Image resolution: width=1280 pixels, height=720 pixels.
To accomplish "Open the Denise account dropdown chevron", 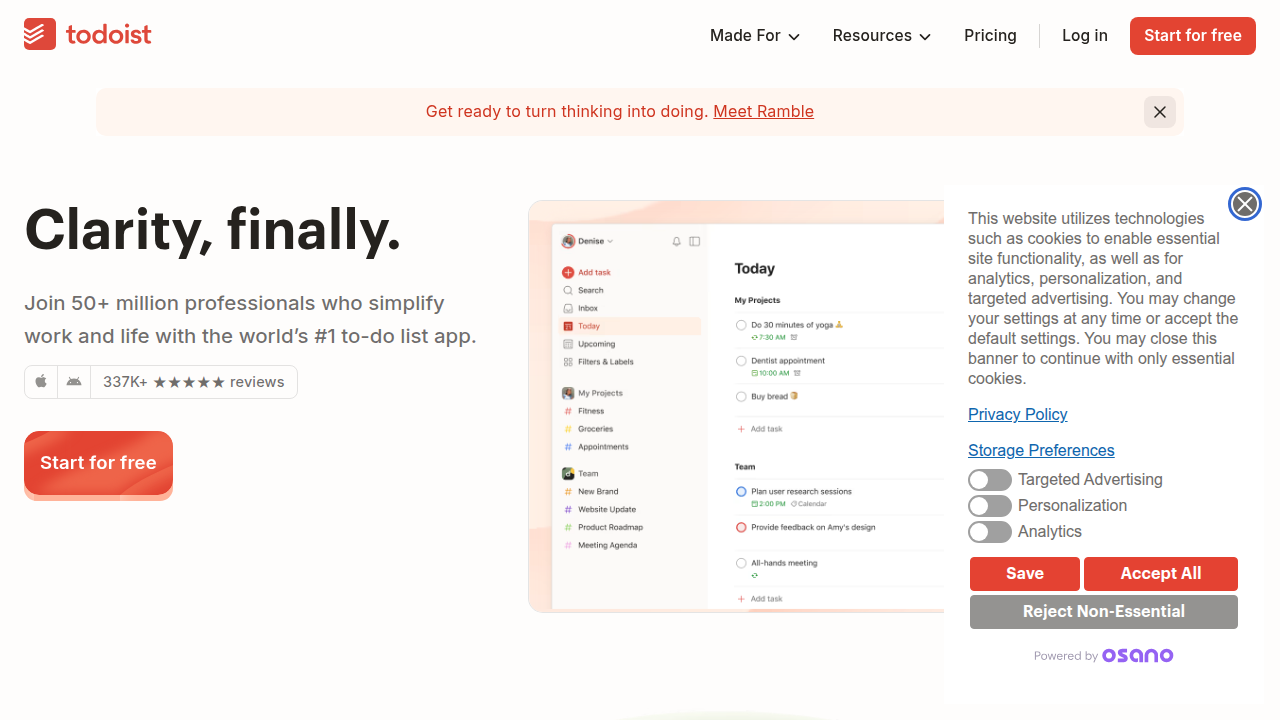I will [x=610, y=242].
